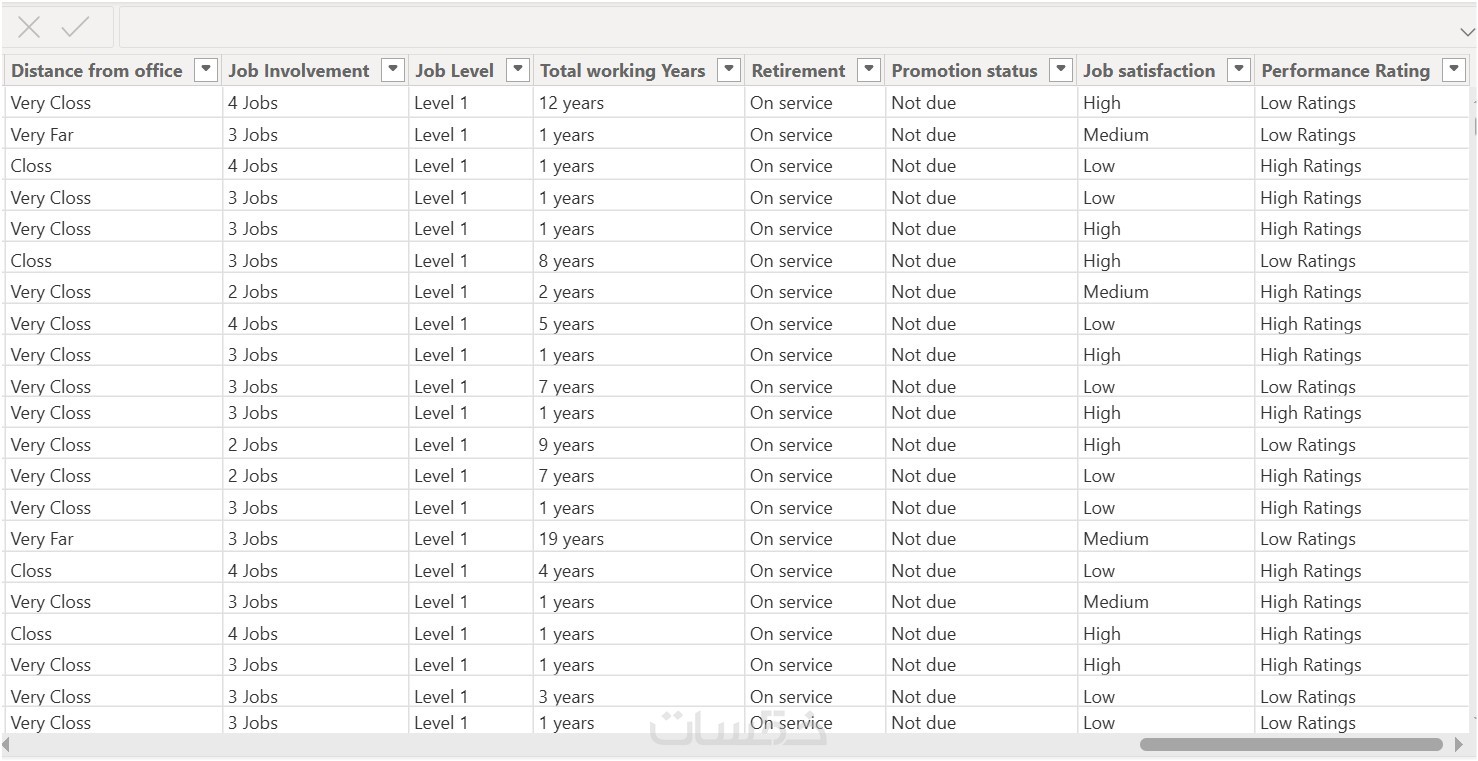Select the first Very Far cell
This screenshot has width=1478, height=761.
coord(42,135)
